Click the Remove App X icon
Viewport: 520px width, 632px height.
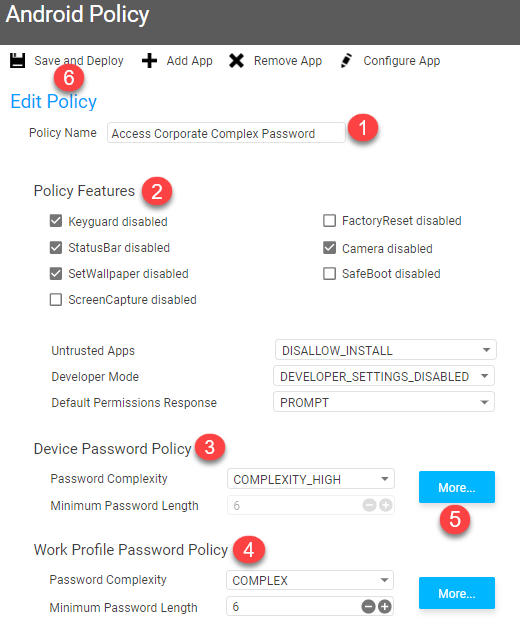coord(236,60)
